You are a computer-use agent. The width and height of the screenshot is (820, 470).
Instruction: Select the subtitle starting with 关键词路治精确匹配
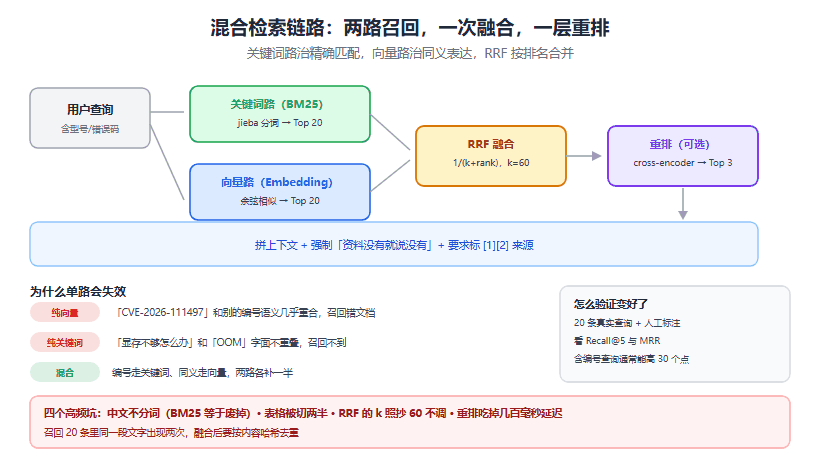(410, 53)
